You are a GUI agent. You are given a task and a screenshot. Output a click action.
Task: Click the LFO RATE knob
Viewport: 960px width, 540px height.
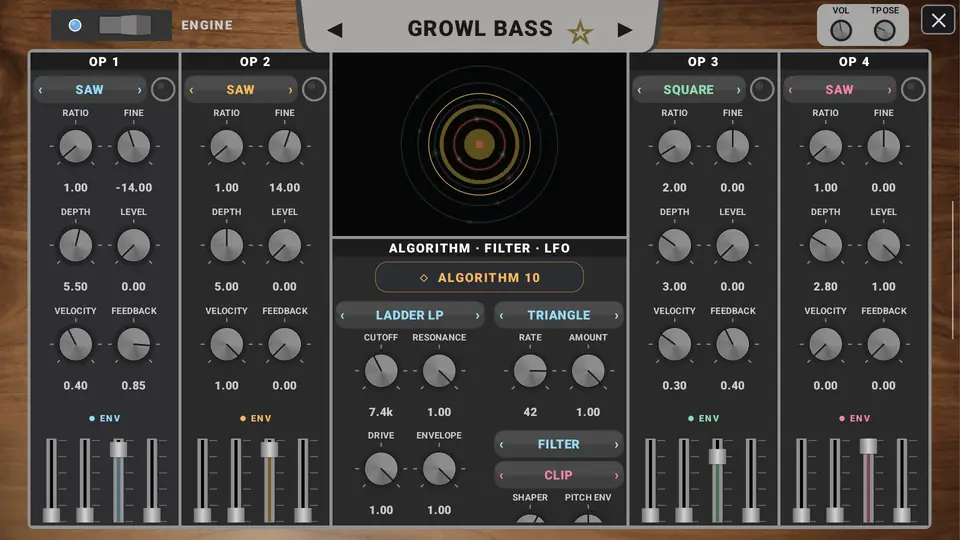coord(530,370)
